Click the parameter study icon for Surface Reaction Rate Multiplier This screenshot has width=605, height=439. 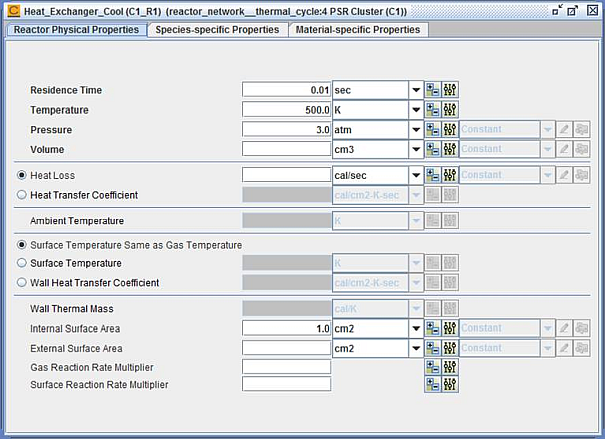[x=433, y=384]
